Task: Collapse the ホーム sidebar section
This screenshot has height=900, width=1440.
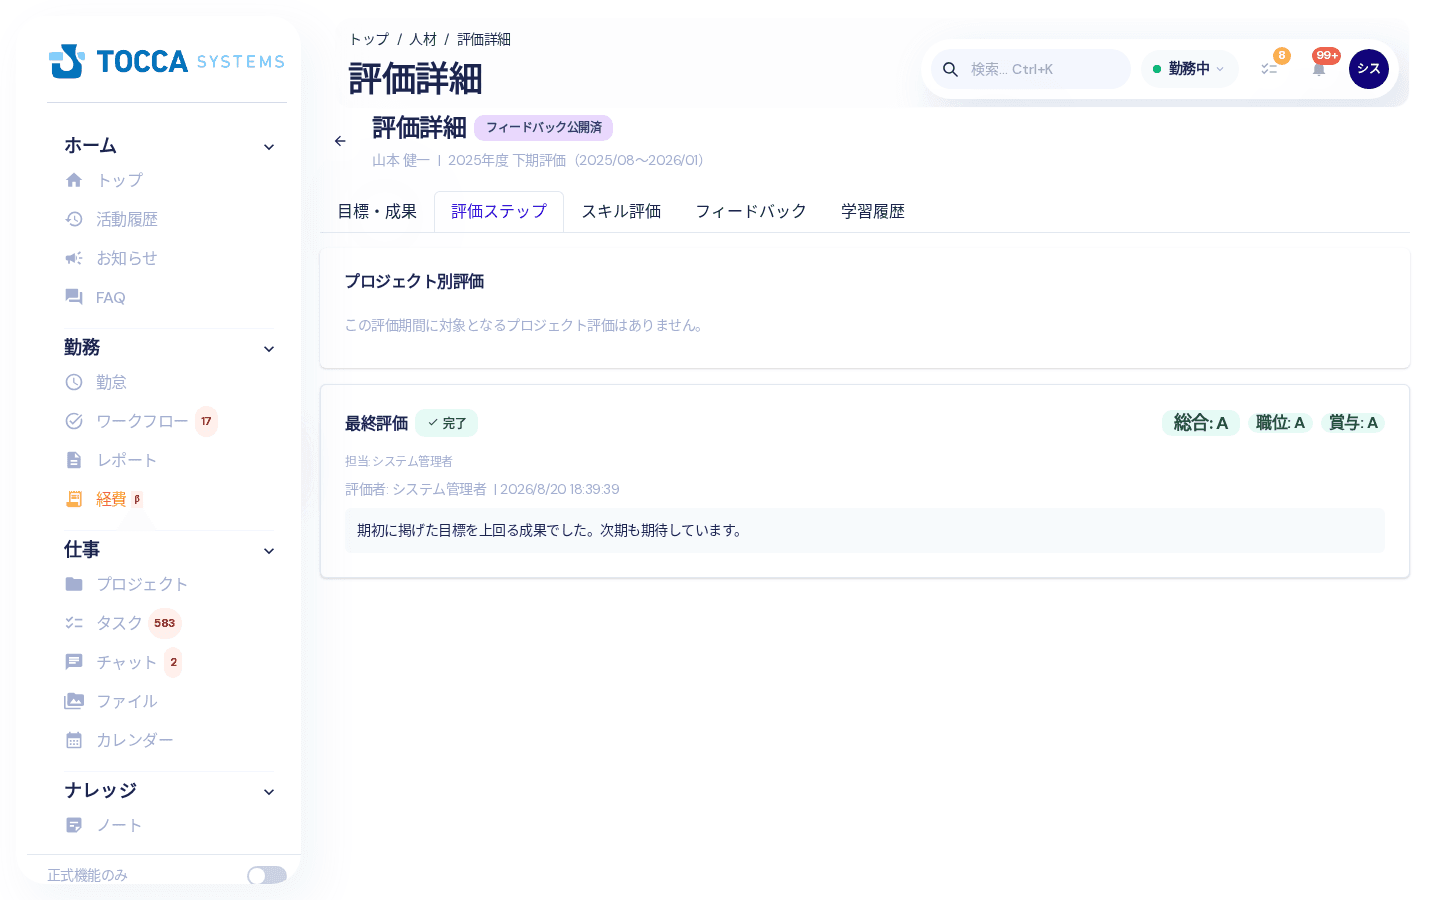Action: [x=269, y=147]
